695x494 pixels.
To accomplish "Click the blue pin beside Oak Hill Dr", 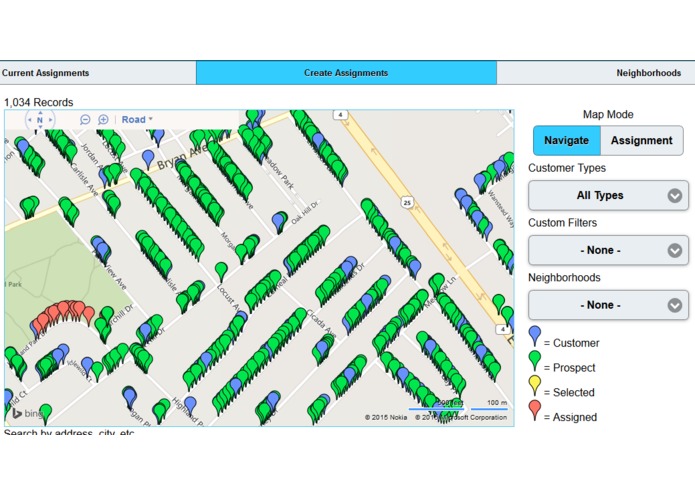I will pos(279,222).
